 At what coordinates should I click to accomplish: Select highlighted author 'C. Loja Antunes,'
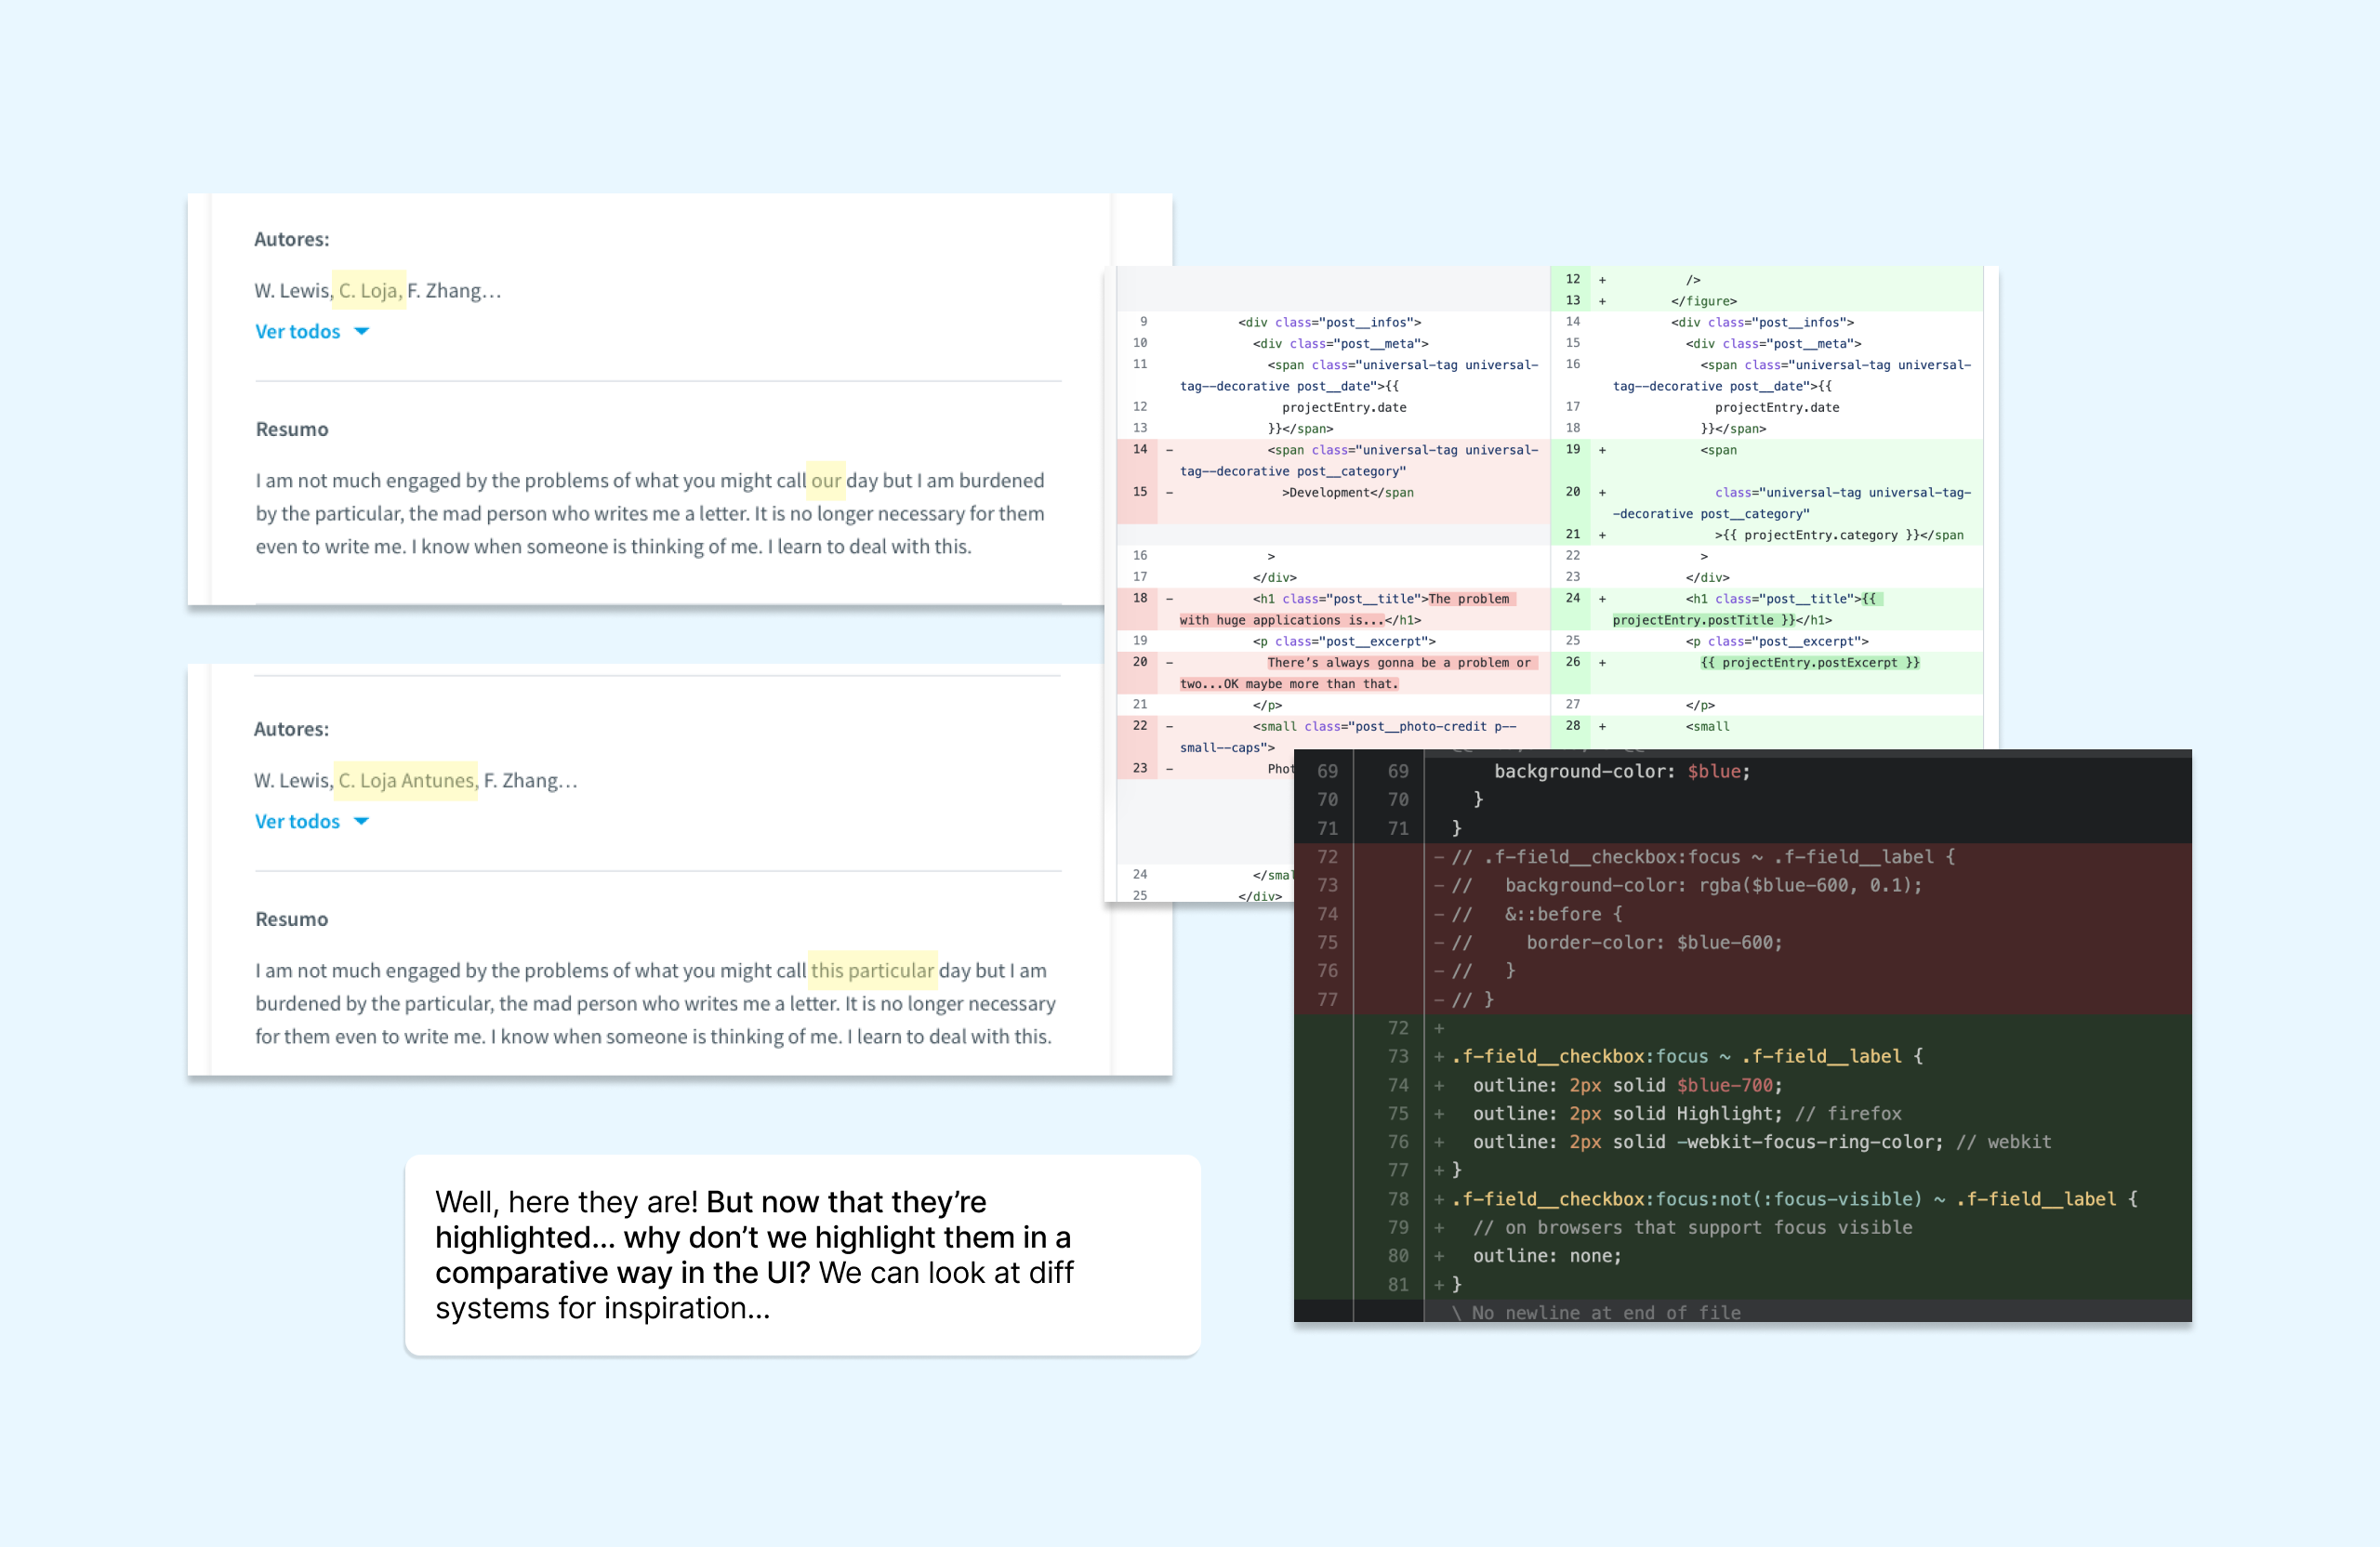(x=406, y=780)
